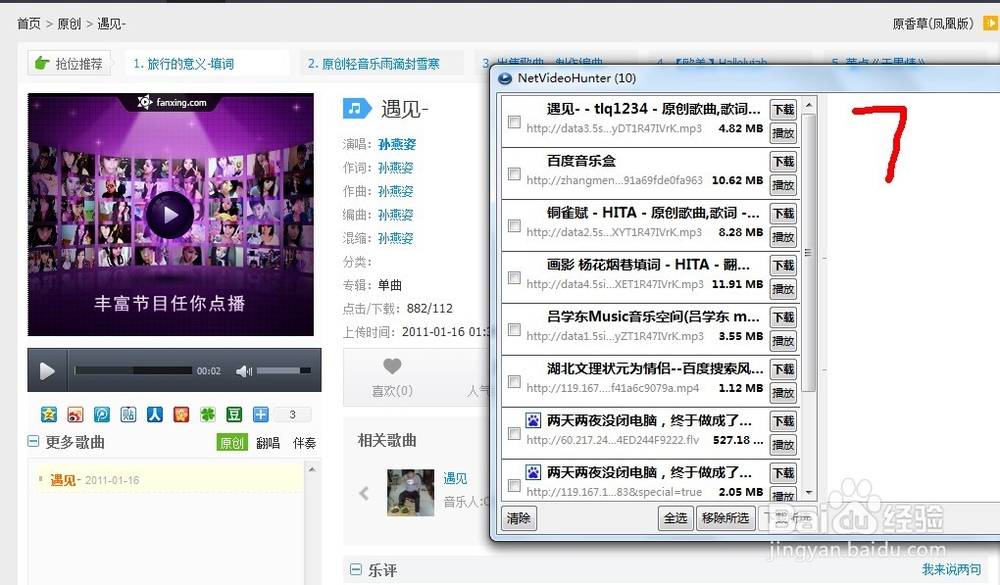The image size is (1000, 585).
Task: Download the 画影 杨花烟巷填词 mp3
Action: 783,265
